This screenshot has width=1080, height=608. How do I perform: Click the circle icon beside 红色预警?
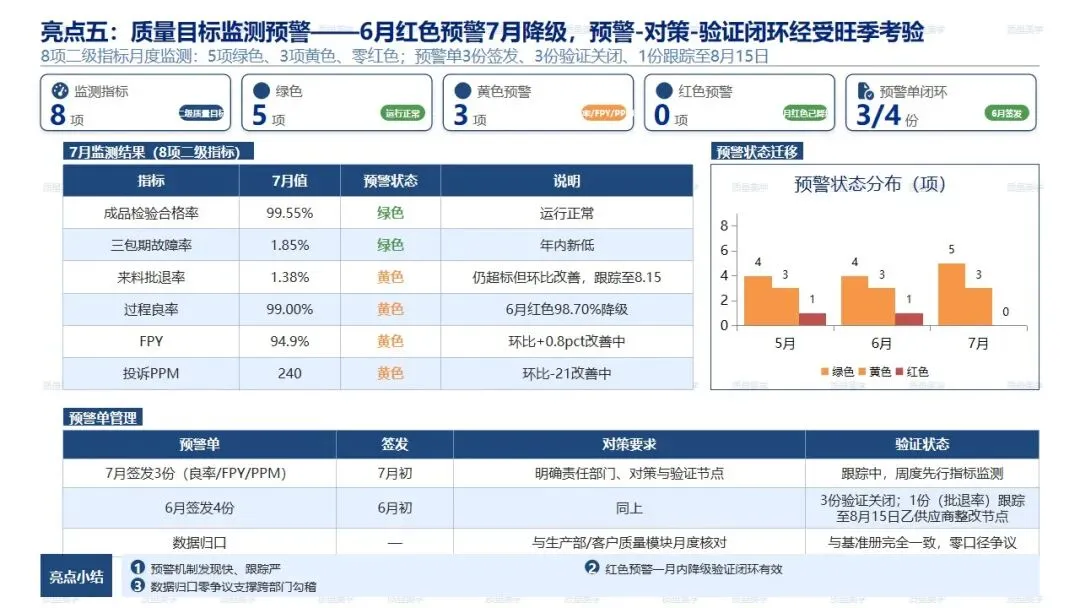664,90
